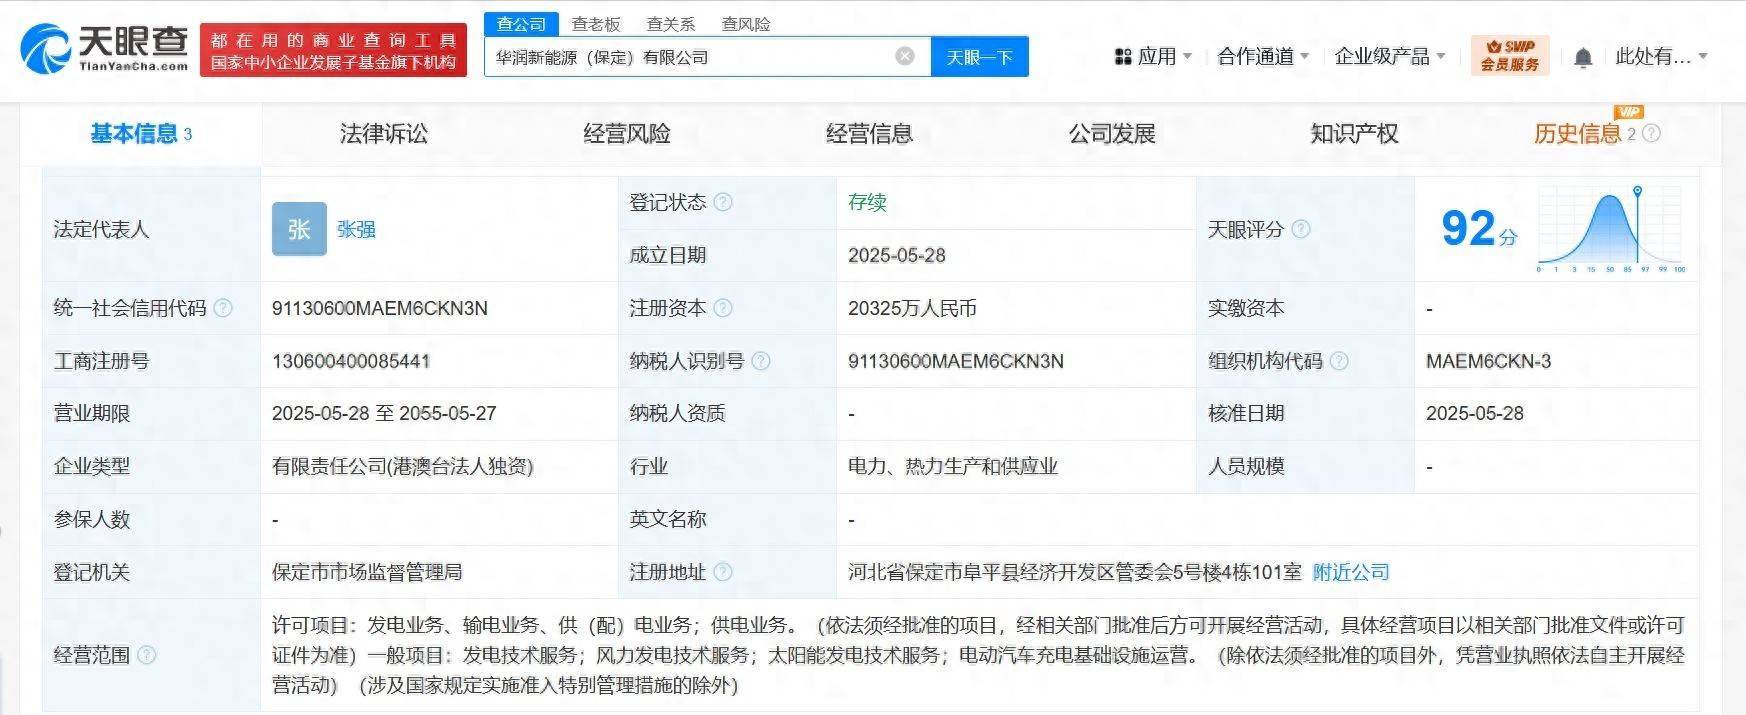Select the 查老板 search tab
This screenshot has height=715, width=1746.
596,24
